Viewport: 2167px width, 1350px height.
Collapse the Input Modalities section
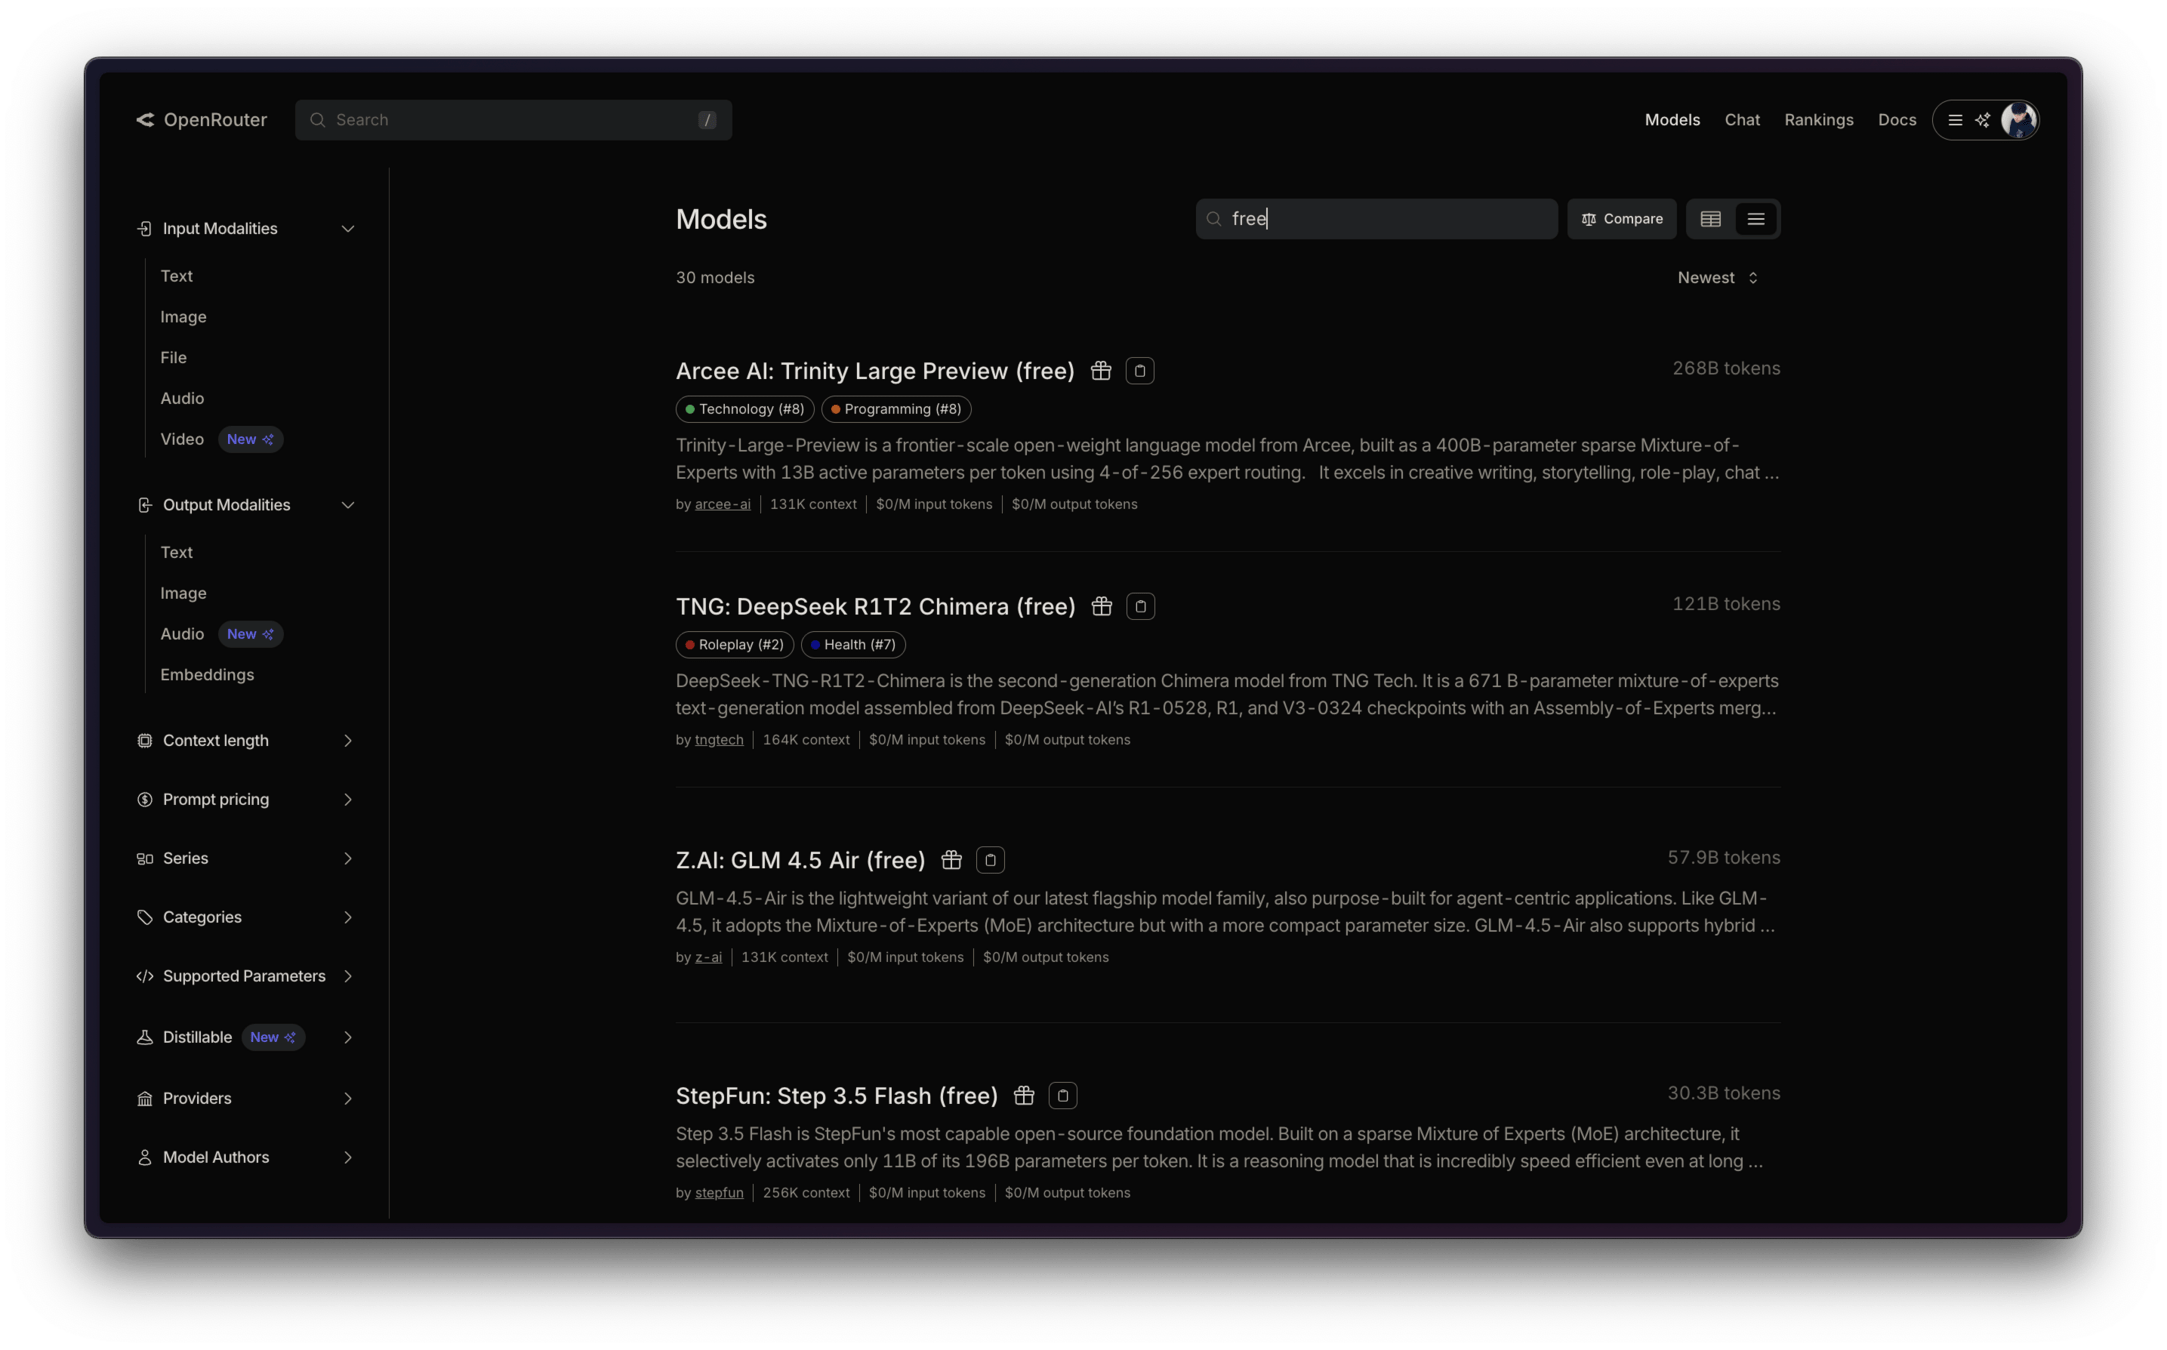348,229
